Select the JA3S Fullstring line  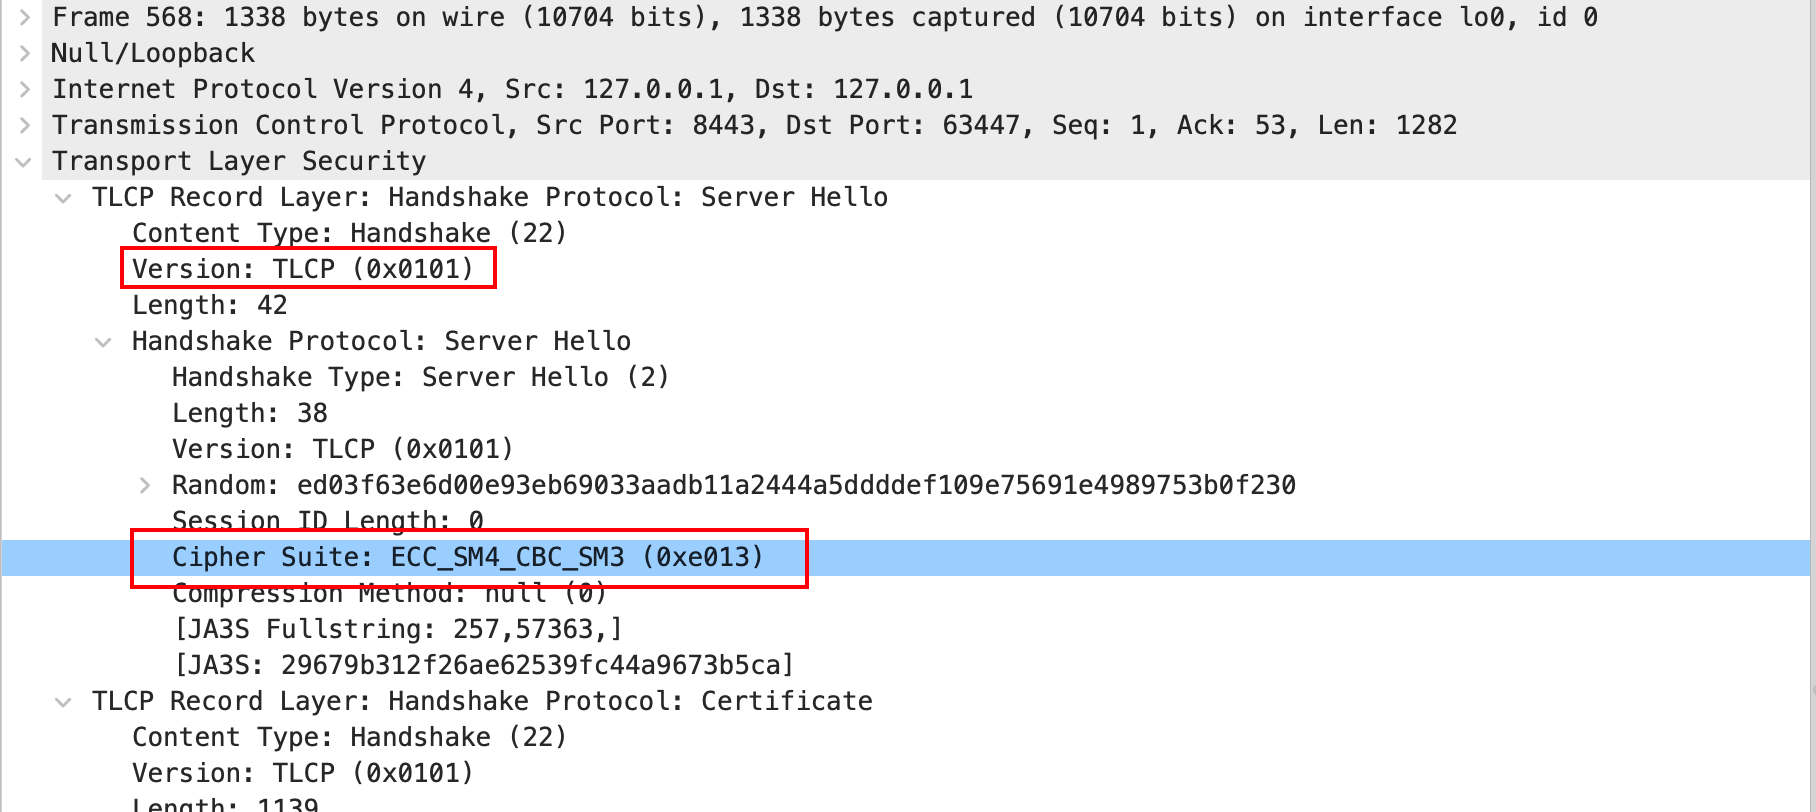(398, 630)
